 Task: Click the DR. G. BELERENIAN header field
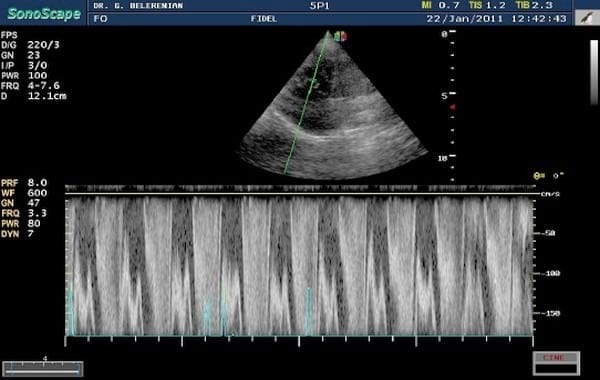[138, 6]
